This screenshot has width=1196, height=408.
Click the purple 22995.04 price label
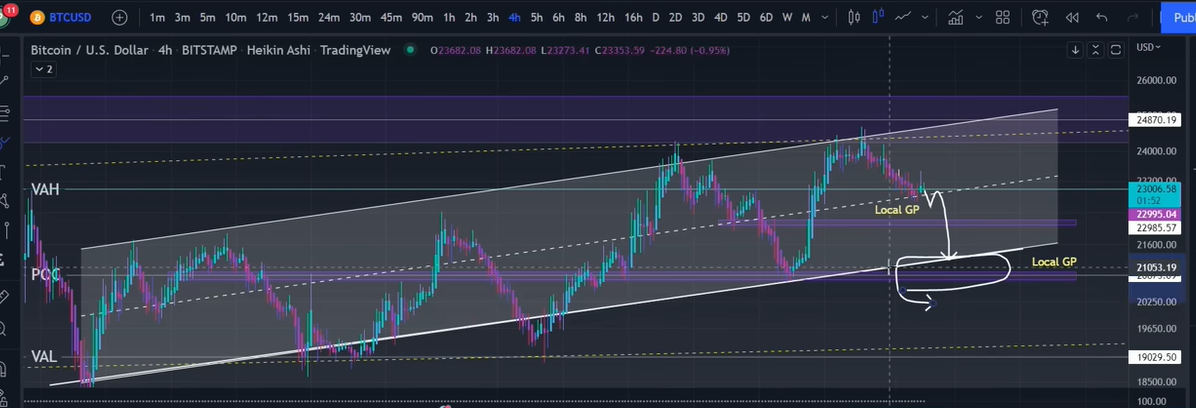(1157, 214)
